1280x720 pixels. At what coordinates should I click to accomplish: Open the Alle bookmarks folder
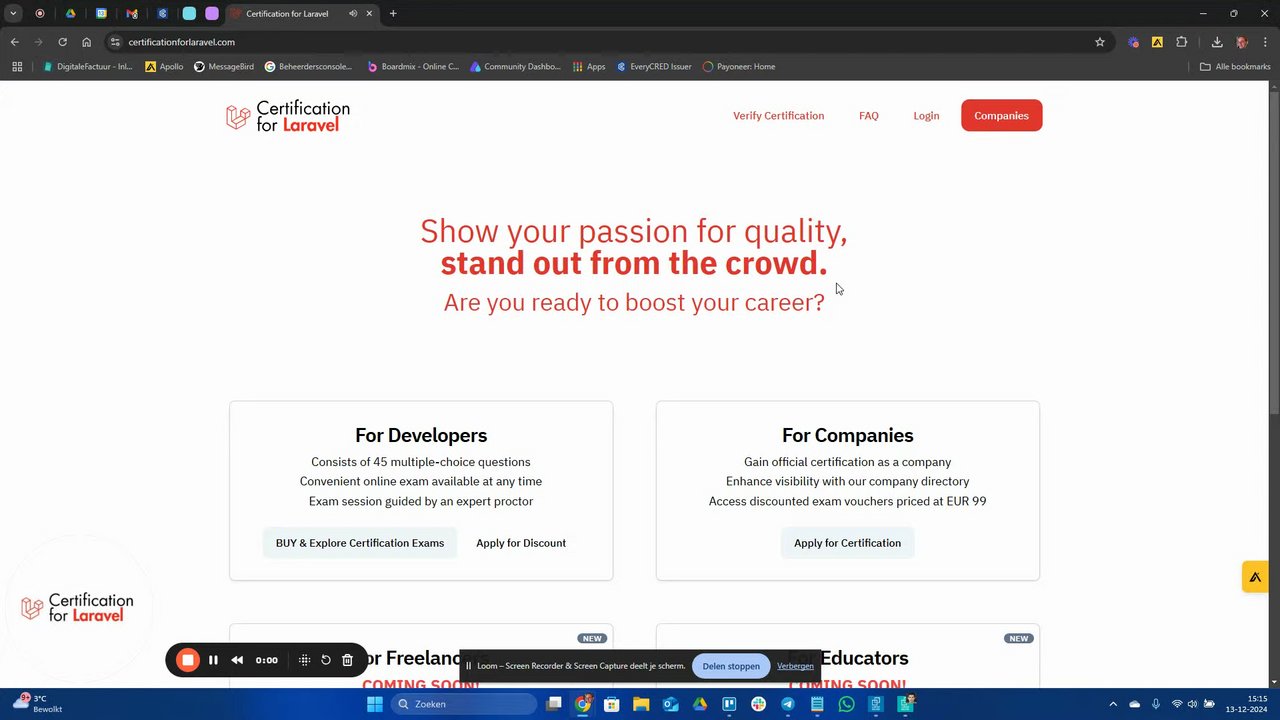point(1235,67)
